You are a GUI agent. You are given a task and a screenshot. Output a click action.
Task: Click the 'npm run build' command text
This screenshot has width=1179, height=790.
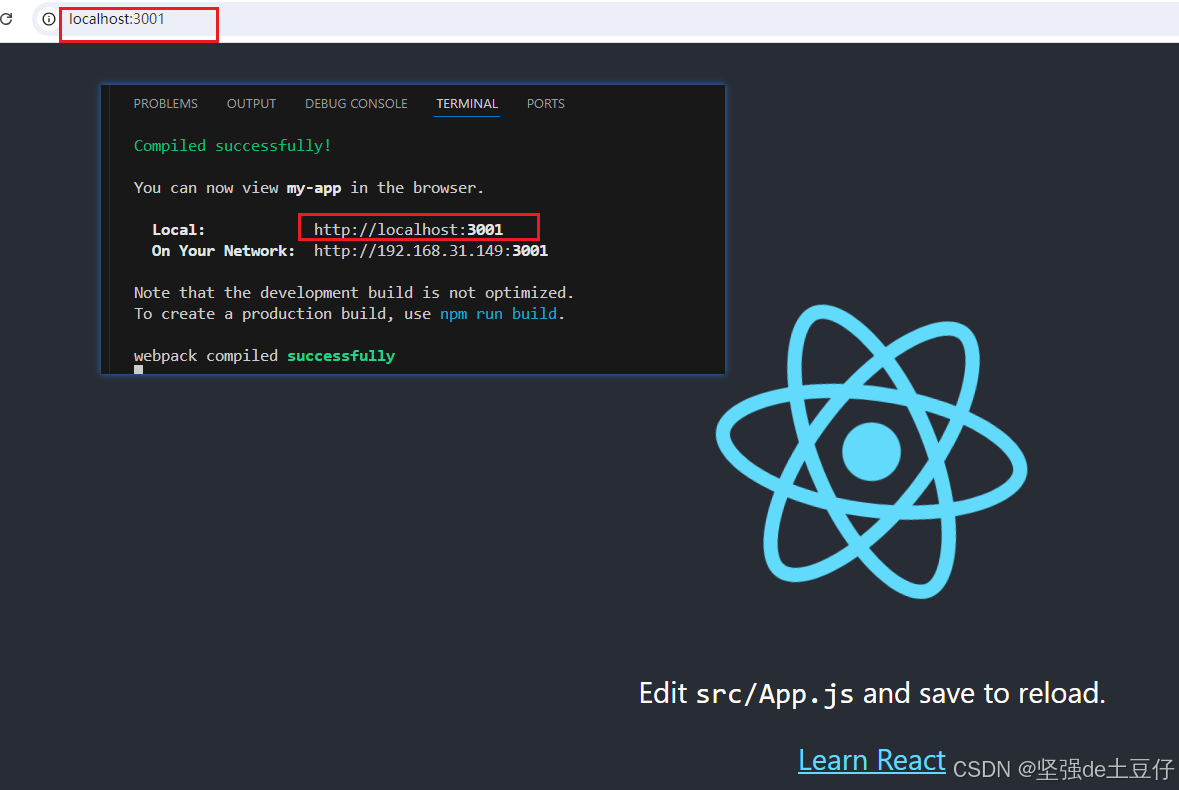tap(499, 313)
